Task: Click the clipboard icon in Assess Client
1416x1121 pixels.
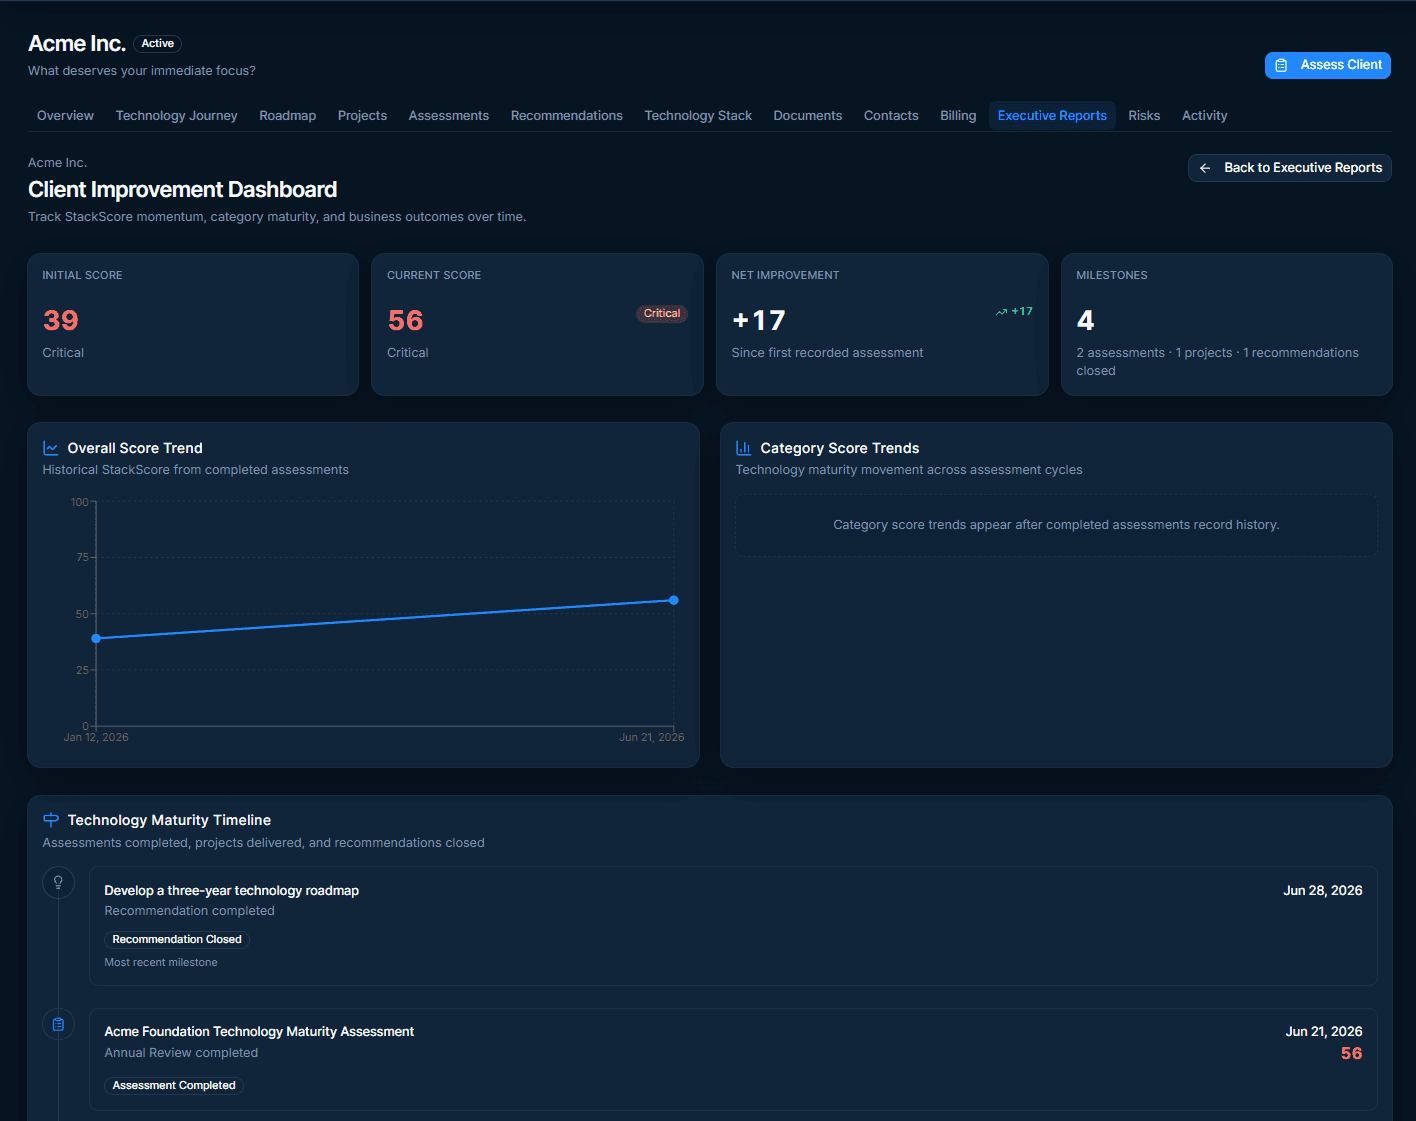Action: pos(1281,65)
